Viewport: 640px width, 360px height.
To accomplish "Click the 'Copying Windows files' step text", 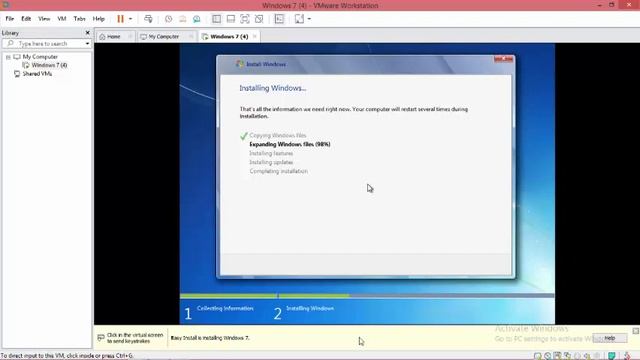I will pyautogui.click(x=278, y=135).
